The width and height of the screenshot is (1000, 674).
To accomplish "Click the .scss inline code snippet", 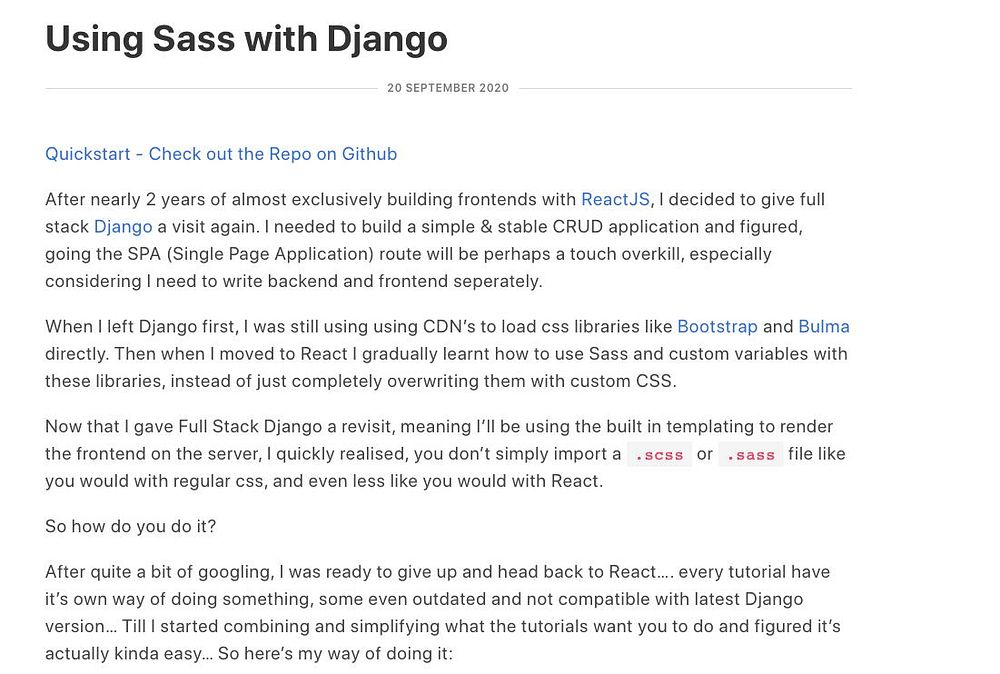I will [659, 455].
